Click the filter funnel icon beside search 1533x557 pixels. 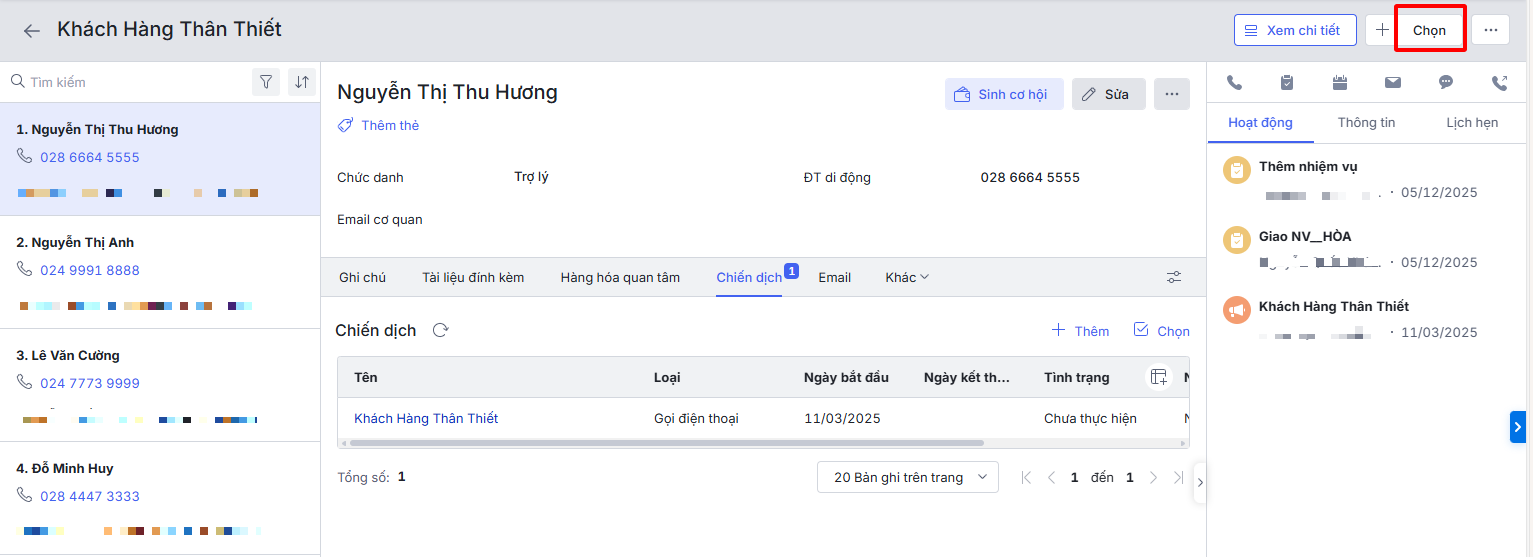[266, 82]
